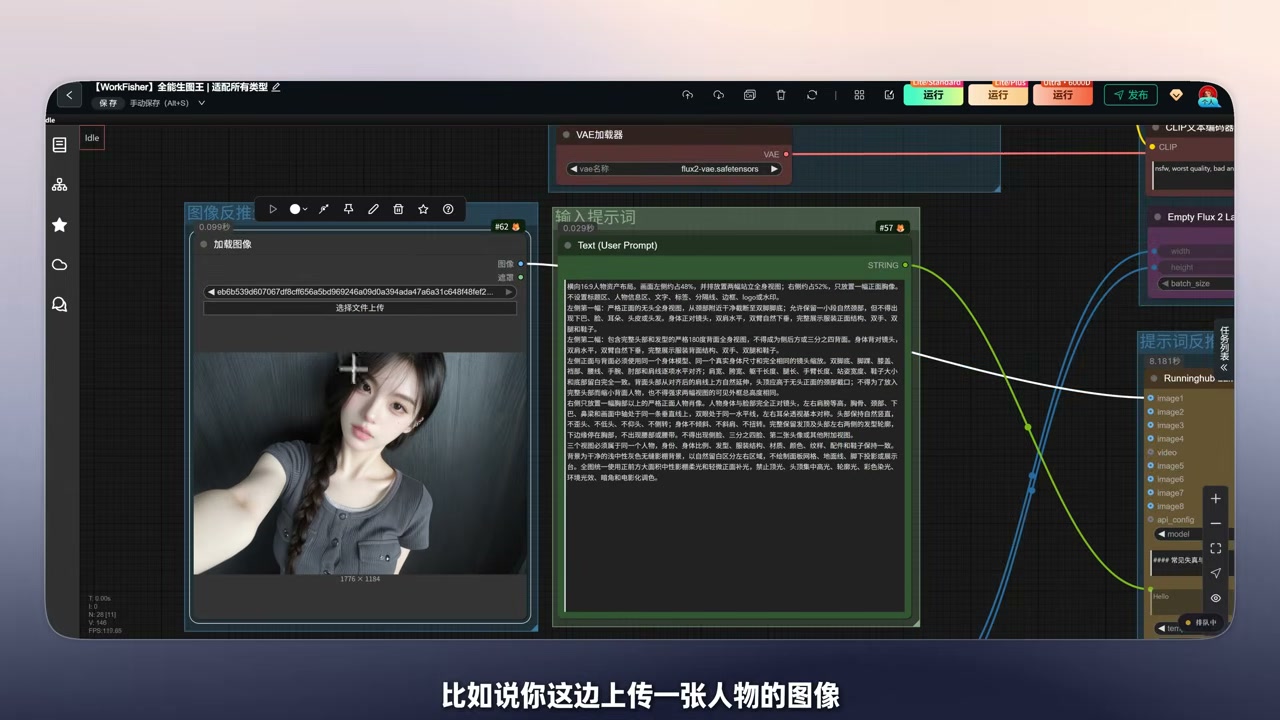
Task: Click the refresh icon in top bar
Action: click(812, 95)
